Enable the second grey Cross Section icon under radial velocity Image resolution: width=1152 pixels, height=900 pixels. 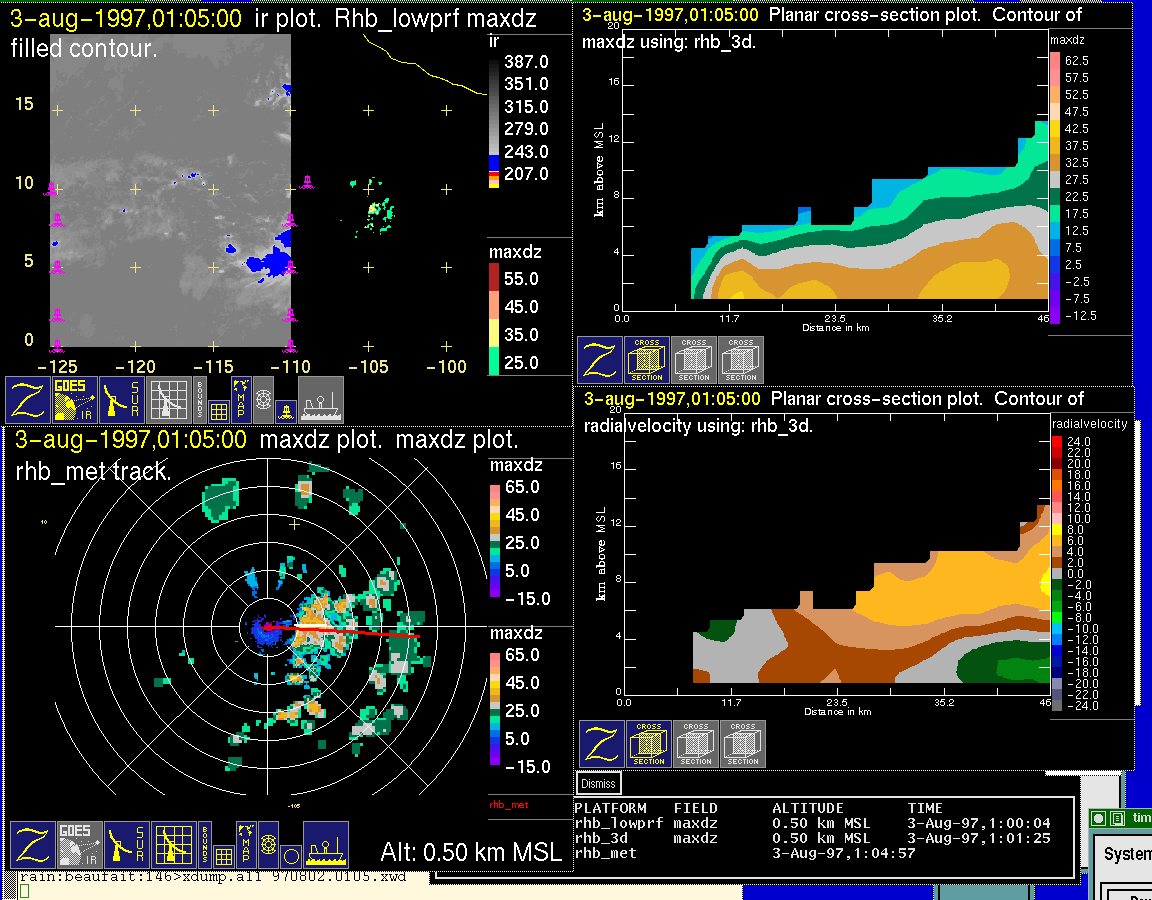click(696, 745)
